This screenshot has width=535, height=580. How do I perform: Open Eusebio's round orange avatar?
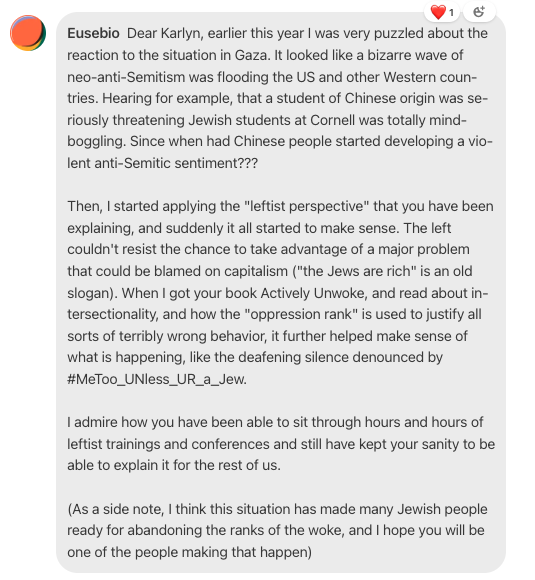click(x=28, y=33)
